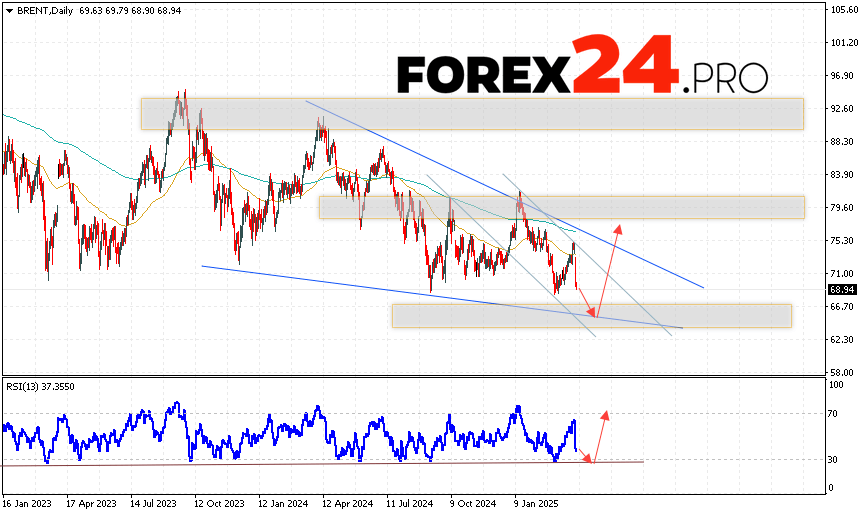Select the lower blue channel trendline

pos(400,293)
